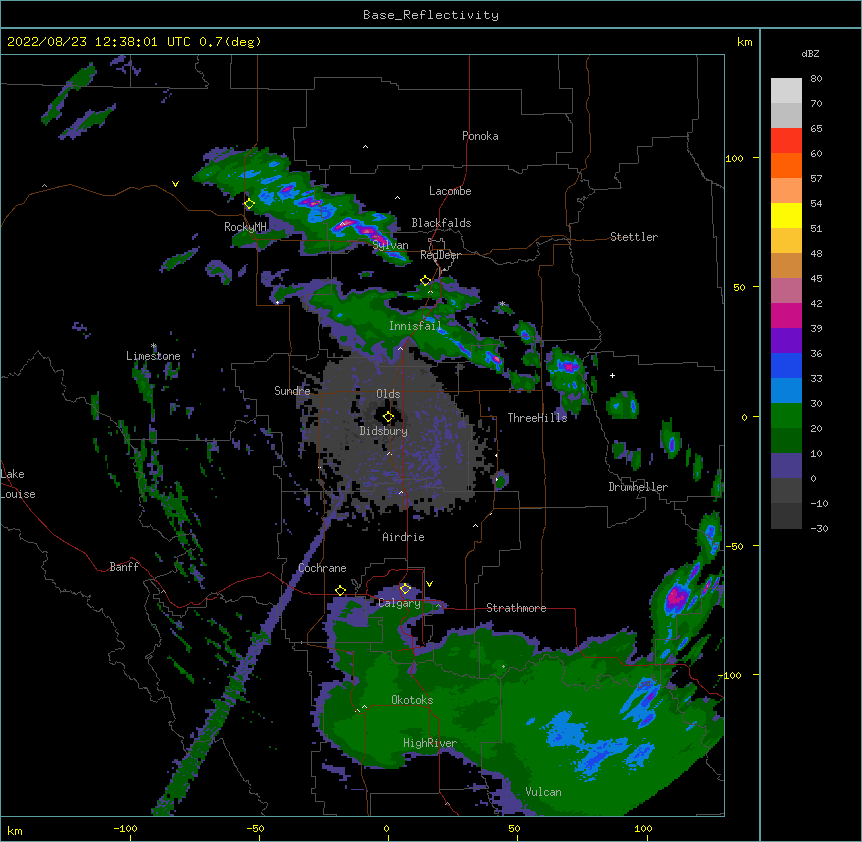The image size is (862, 842).
Task: Pick the orange 57–60 dBZ swatch
Action: click(786, 165)
